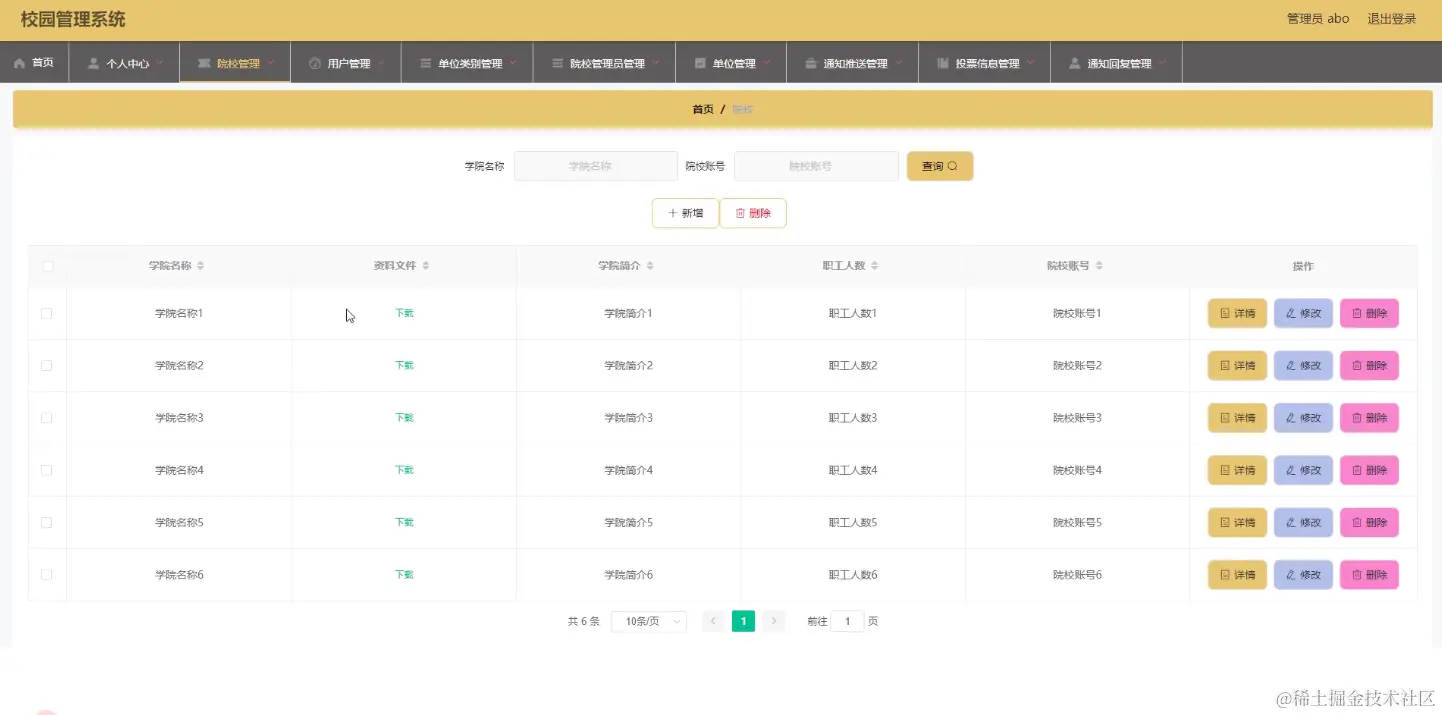
Task: Click the trash icon in top 删除 button
Action: pyautogui.click(x=741, y=213)
